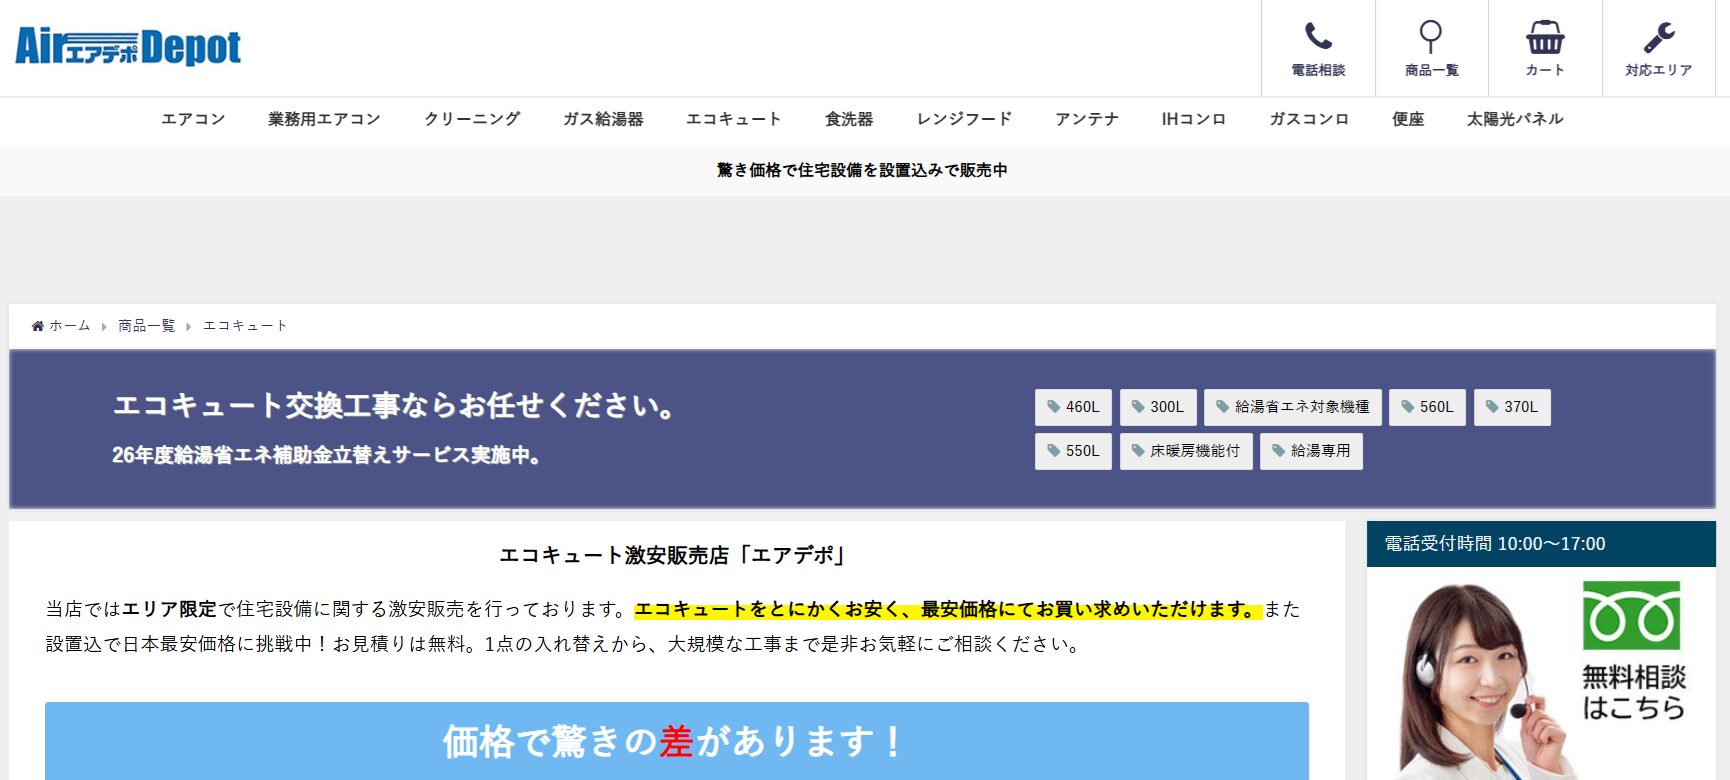Click the Air Depot logo
Viewport: 1730px width, 780px height.
click(128, 47)
